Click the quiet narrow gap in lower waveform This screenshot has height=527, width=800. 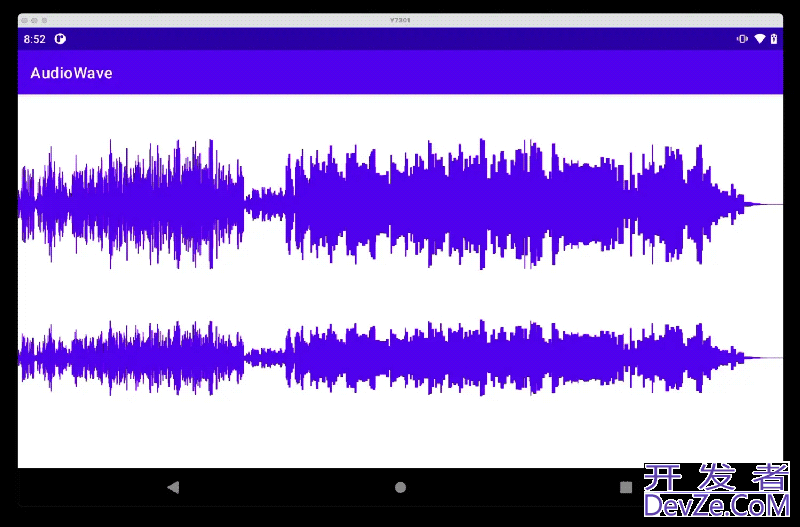point(265,357)
